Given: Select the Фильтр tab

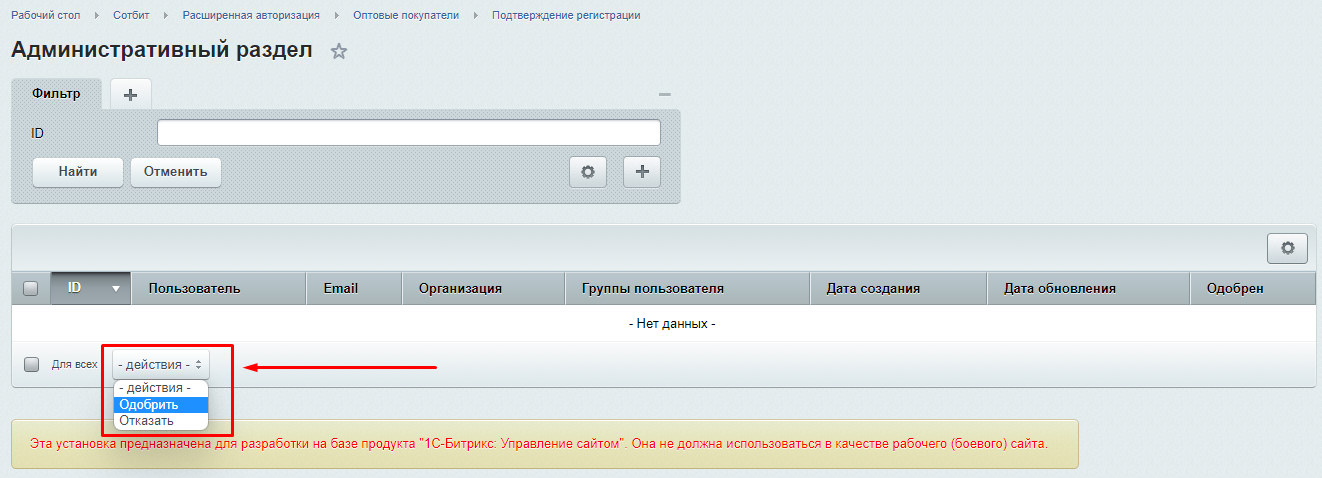Looking at the screenshot, I should click(x=56, y=93).
